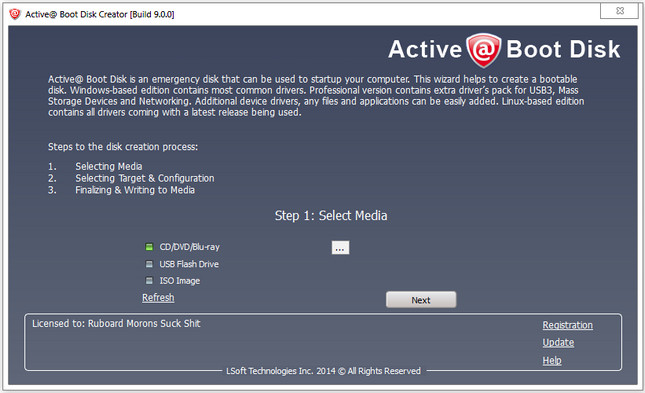Click the red @ shield logo in header
The image size is (645, 393).
[x=483, y=50]
